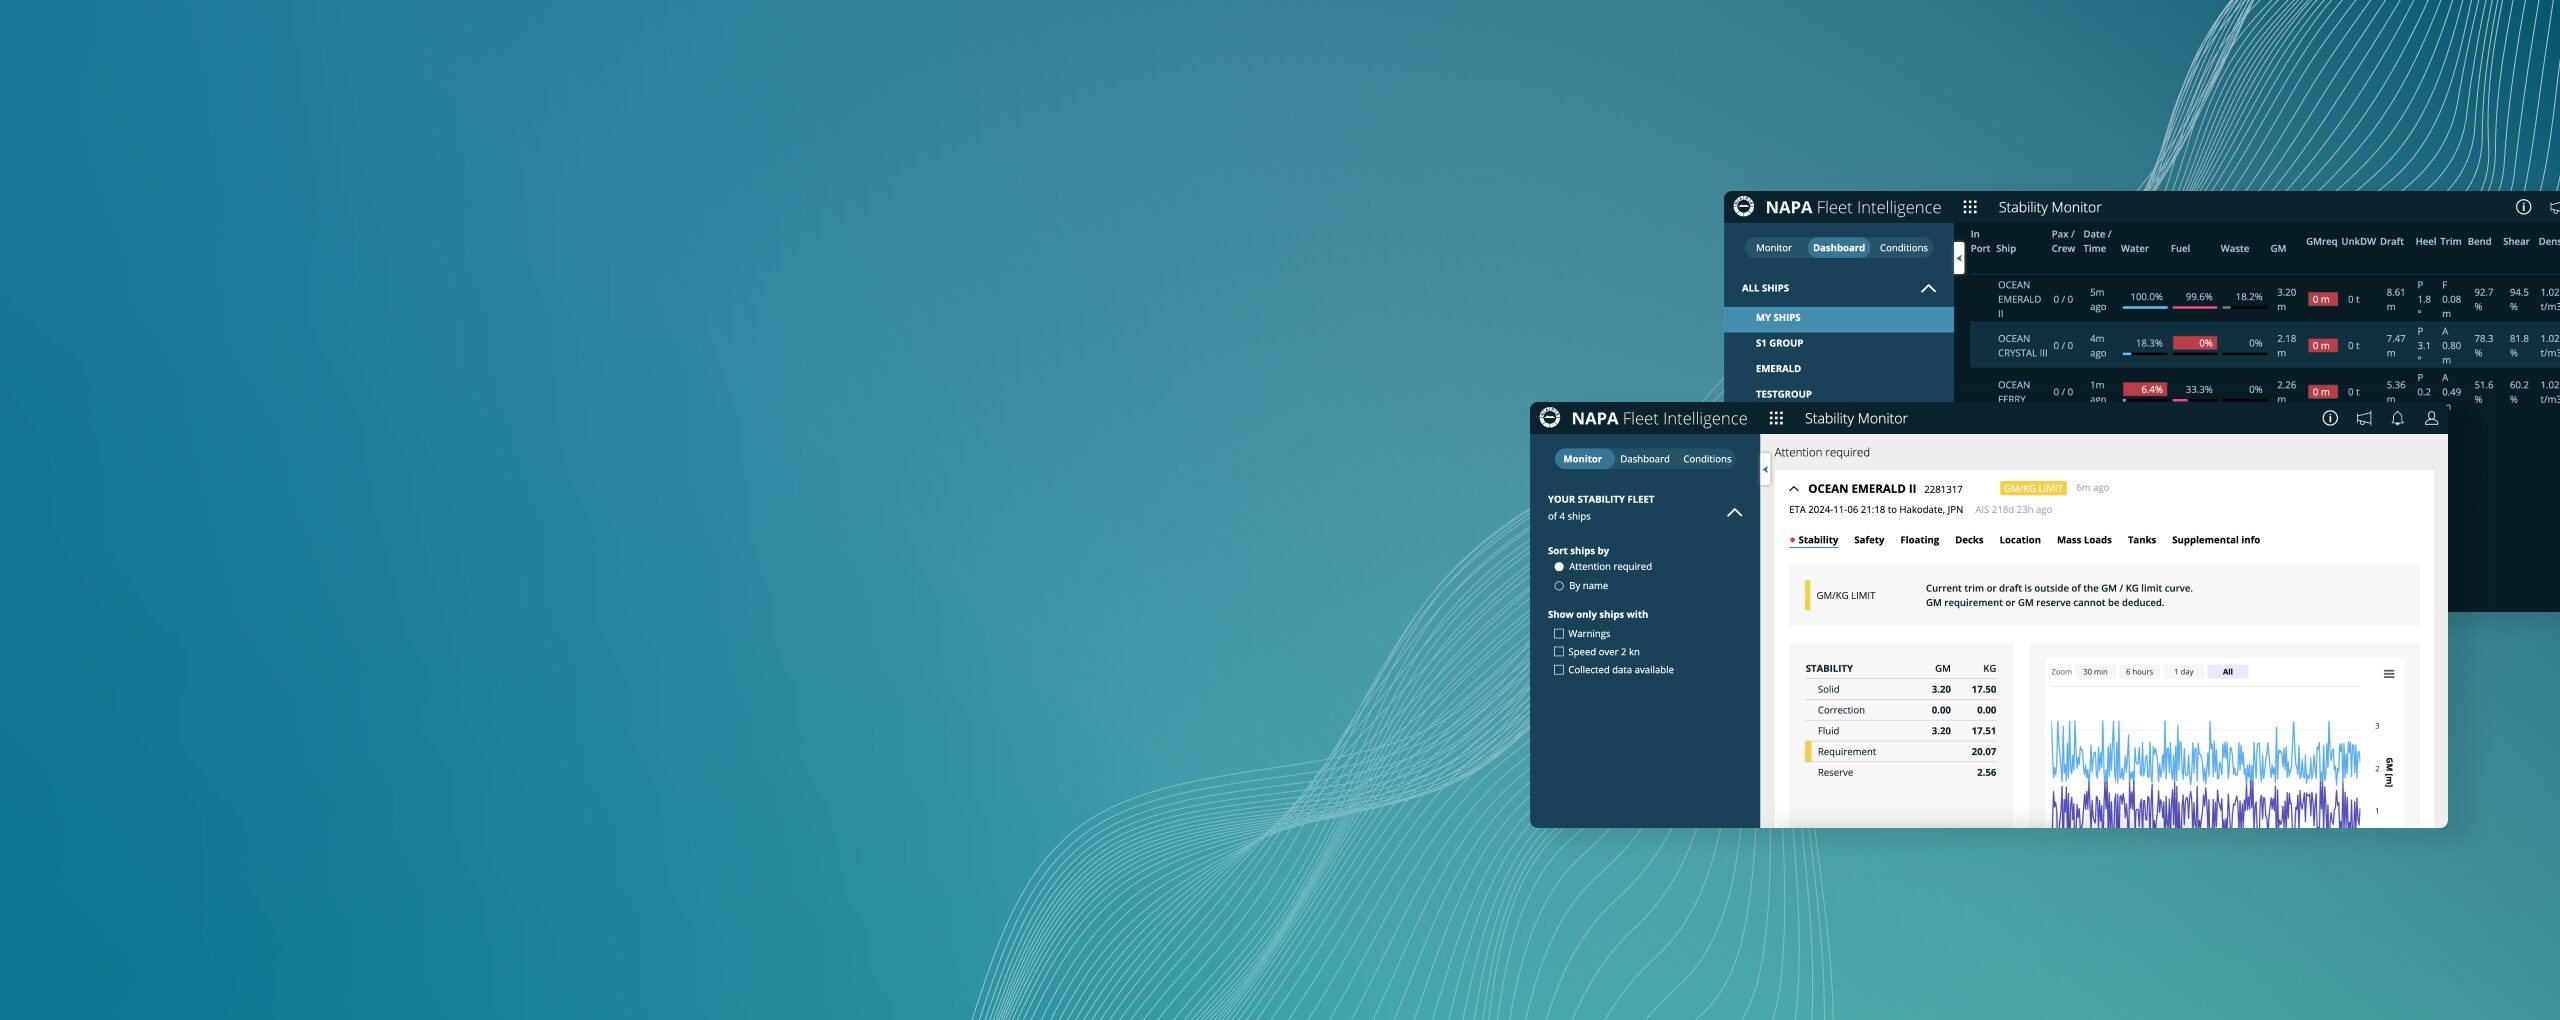Image resolution: width=2560 pixels, height=1020 pixels.
Task: Select EMERALD group in back window
Action: (1838, 369)
